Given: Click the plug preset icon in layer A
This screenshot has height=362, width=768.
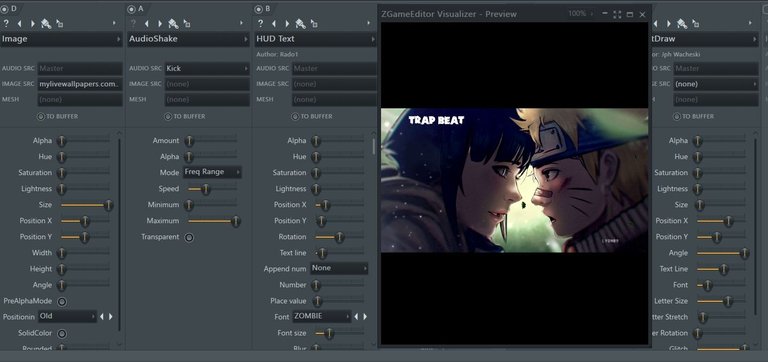Looking at the screenshot, I should [173, 23].
